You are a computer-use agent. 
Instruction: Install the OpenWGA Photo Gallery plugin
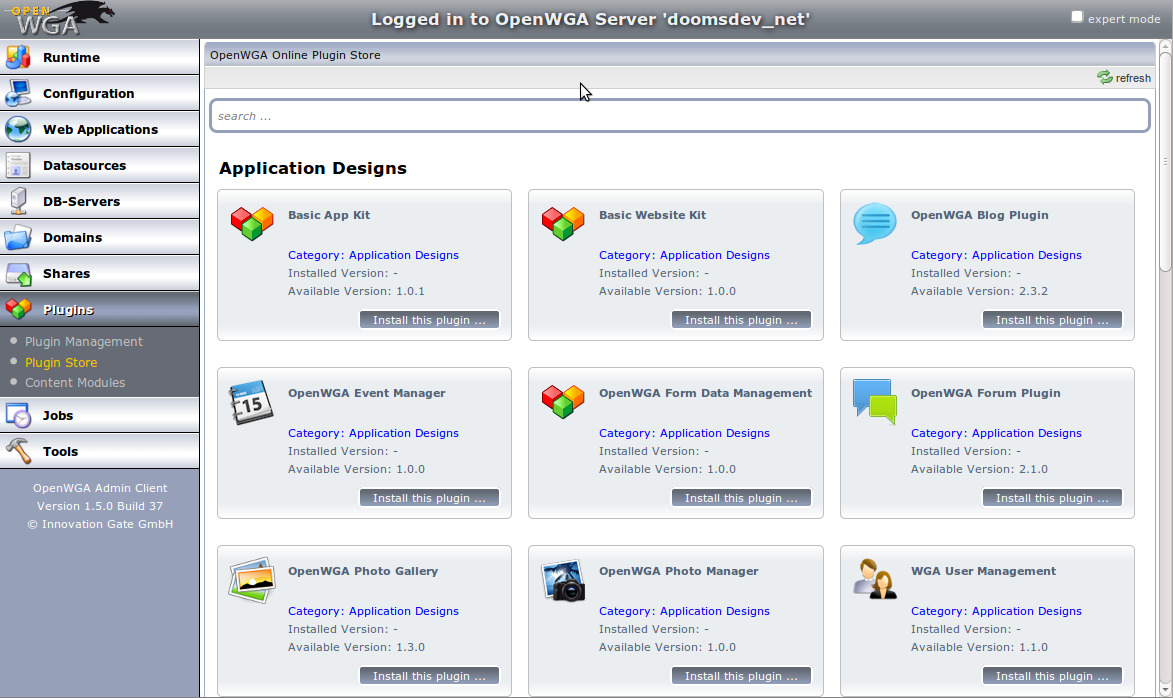tap(429, 676)
